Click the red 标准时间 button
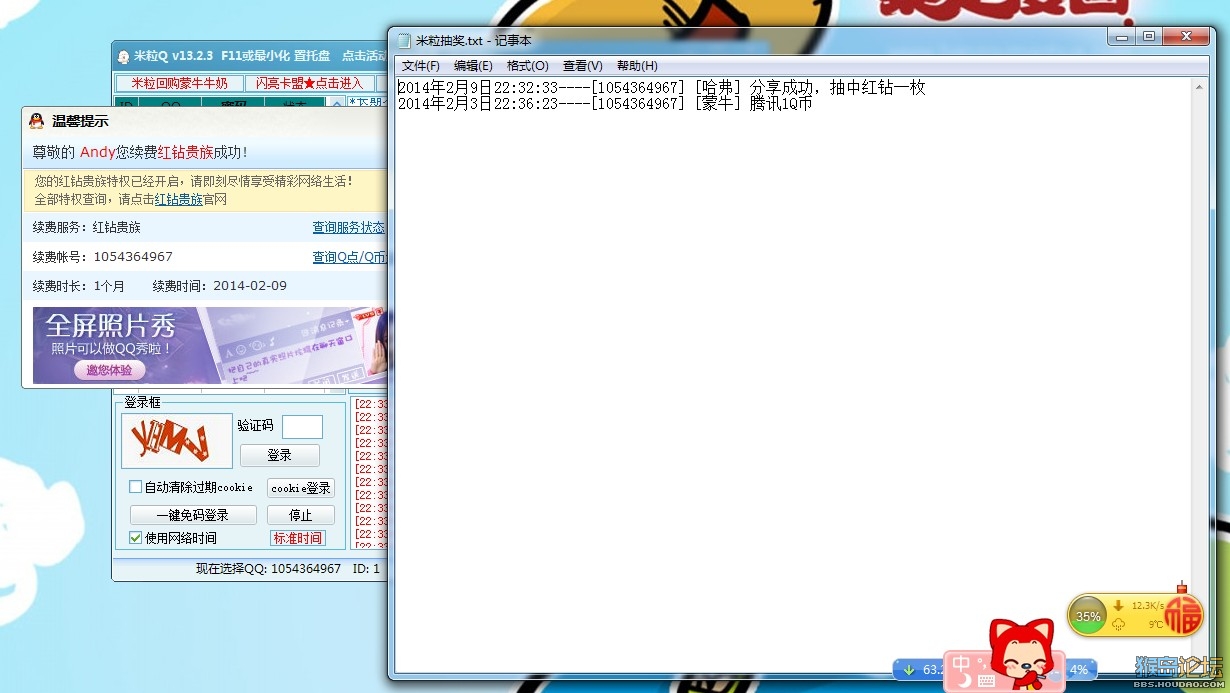 298,538
